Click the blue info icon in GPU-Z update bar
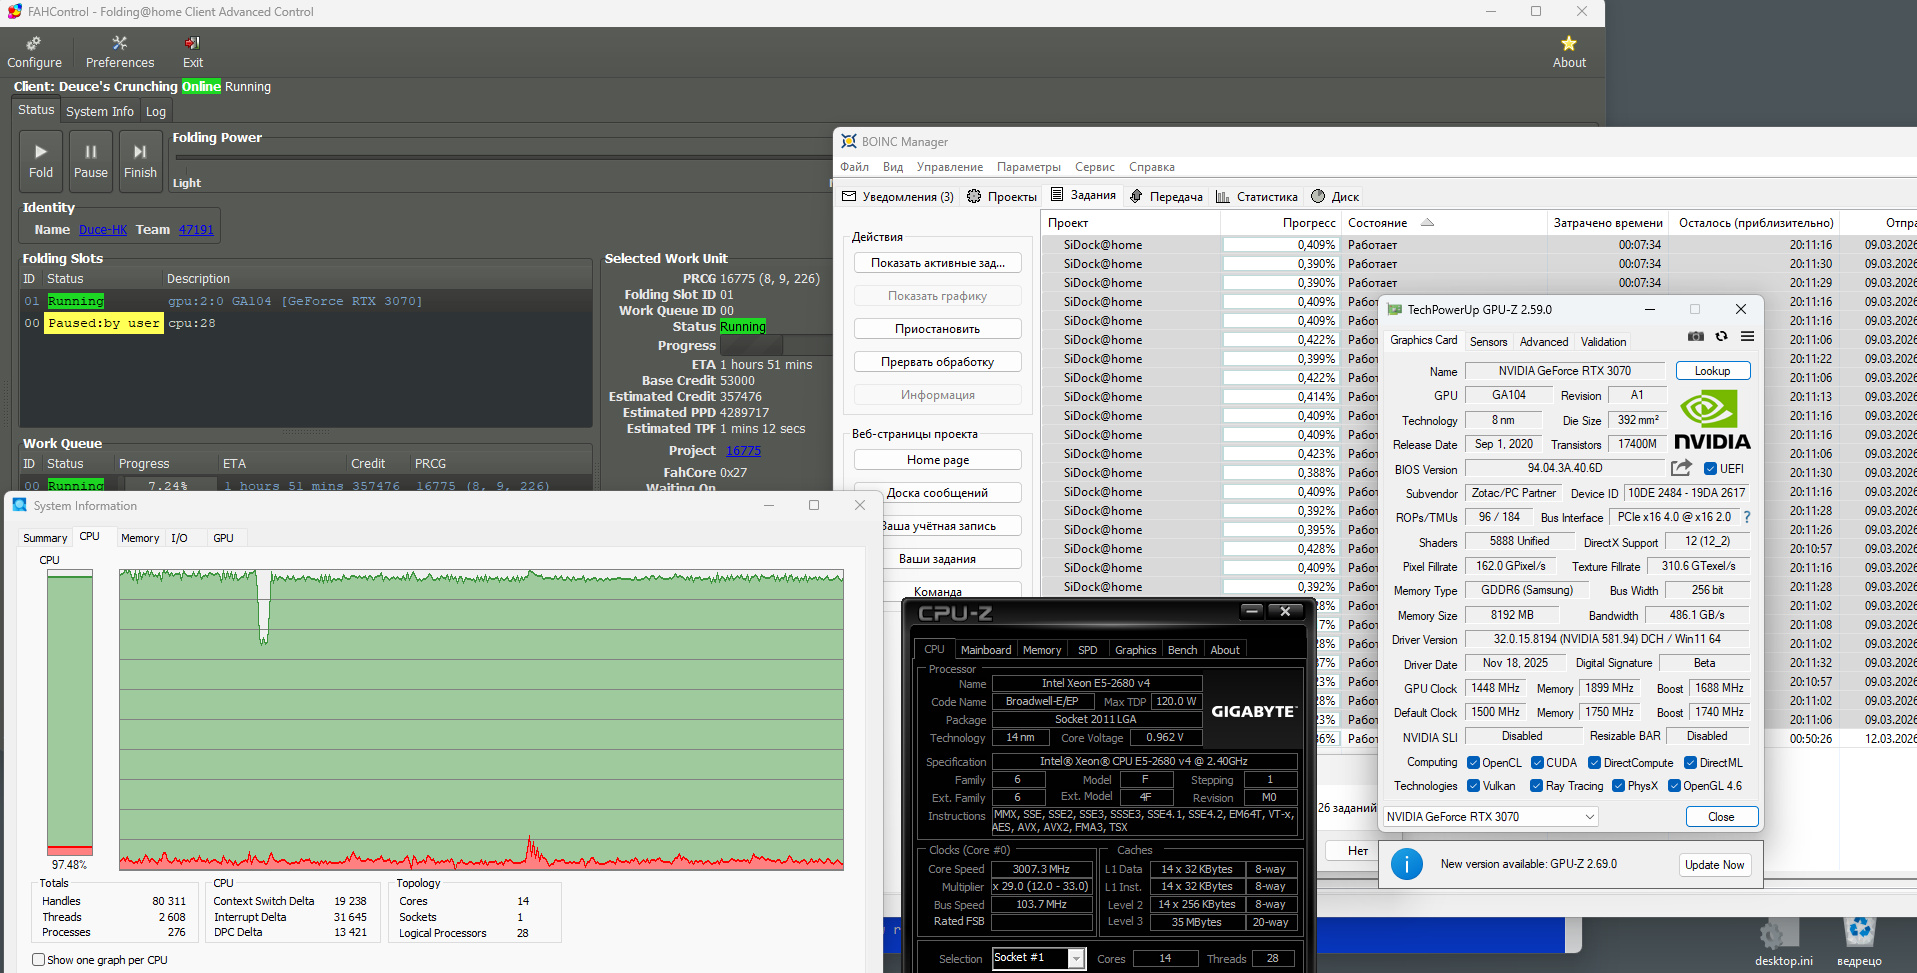This screenshot has height=973, width=1917. (1406, 864)
